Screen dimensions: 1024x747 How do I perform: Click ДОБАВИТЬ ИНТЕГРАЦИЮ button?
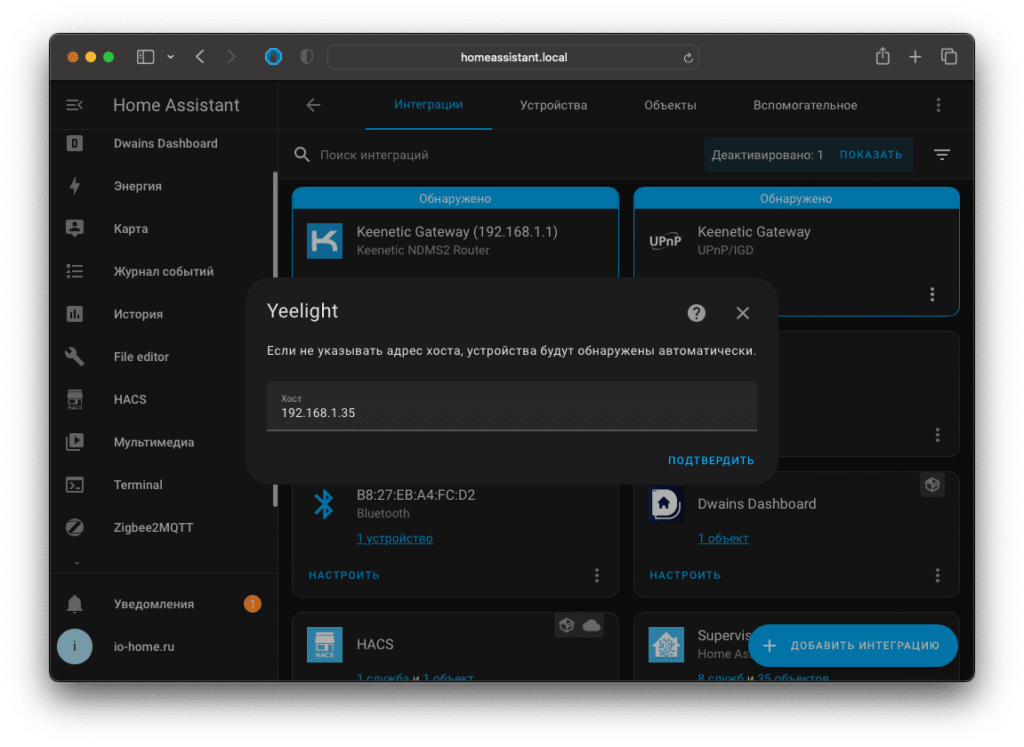tap(853, 645)
